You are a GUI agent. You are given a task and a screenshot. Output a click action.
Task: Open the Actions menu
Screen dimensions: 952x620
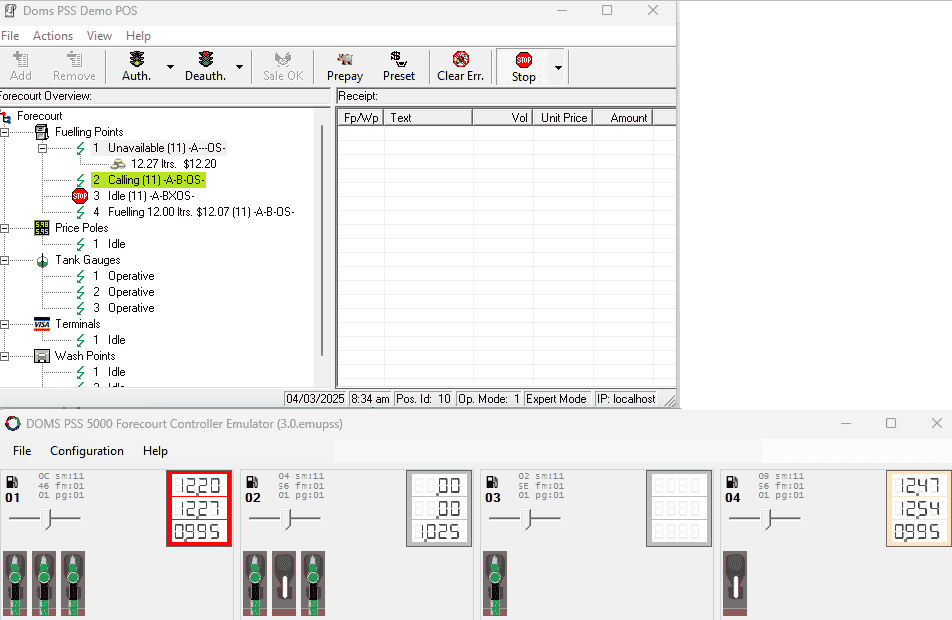[52, 36]
